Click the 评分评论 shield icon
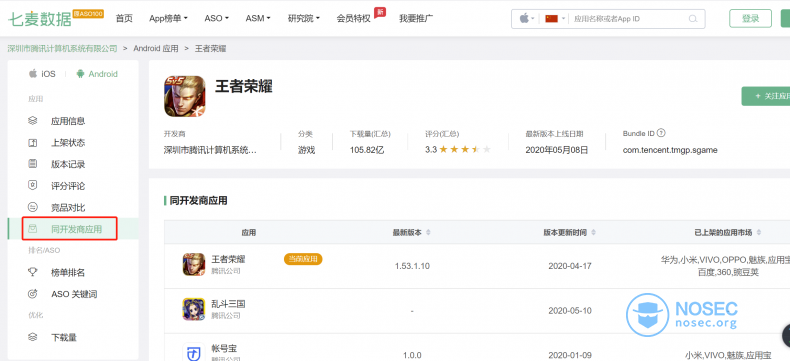The height and width of the screenshot is (361, 790). [x=33, y=186]
